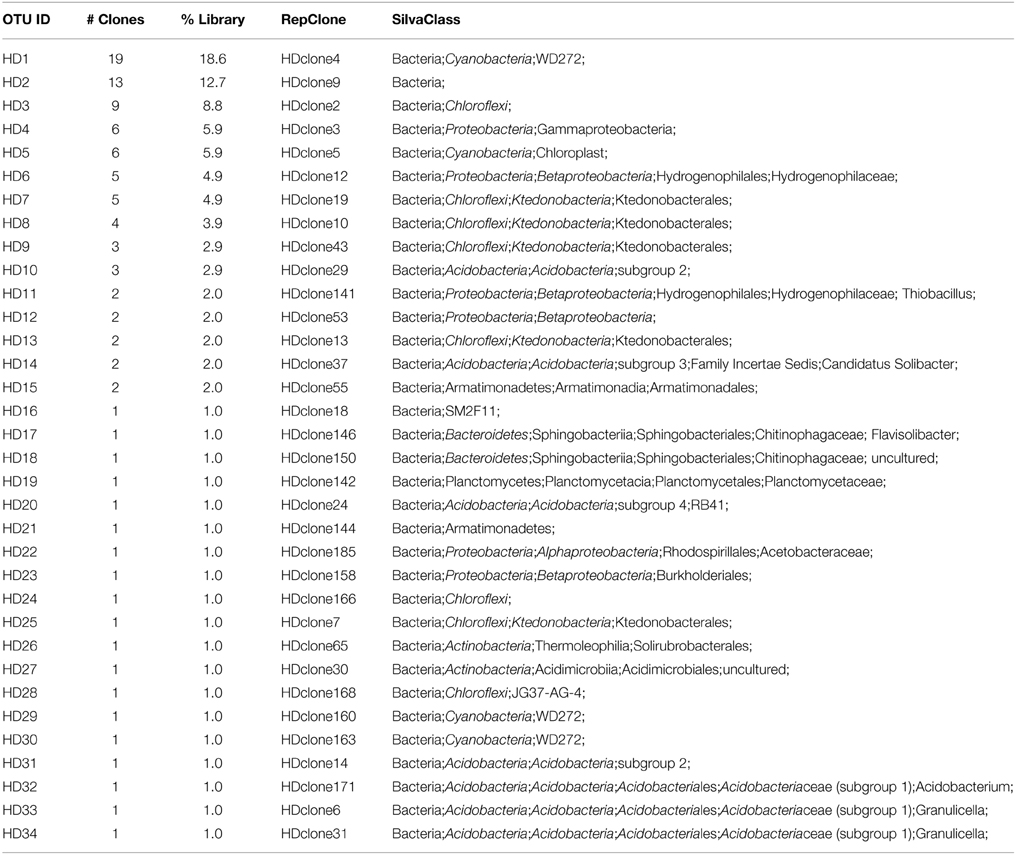Image resolution: width=1016 pixels, height=855 pixels.
Task: Select the Acetobacteraceae classification for HD22
Action: [x=816, y=552]
